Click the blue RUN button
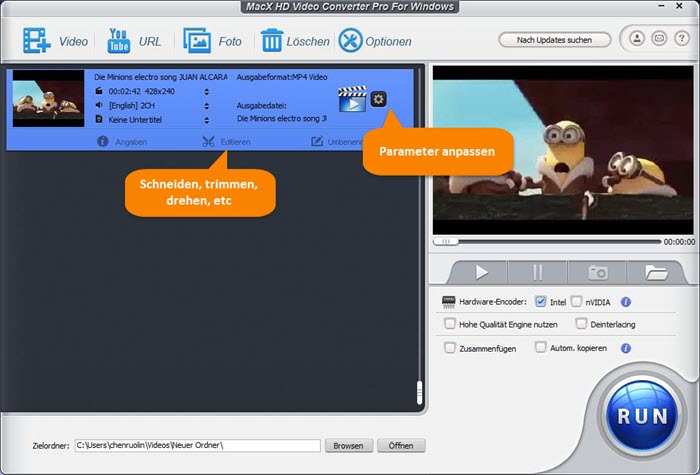 (x=642, y=416)
